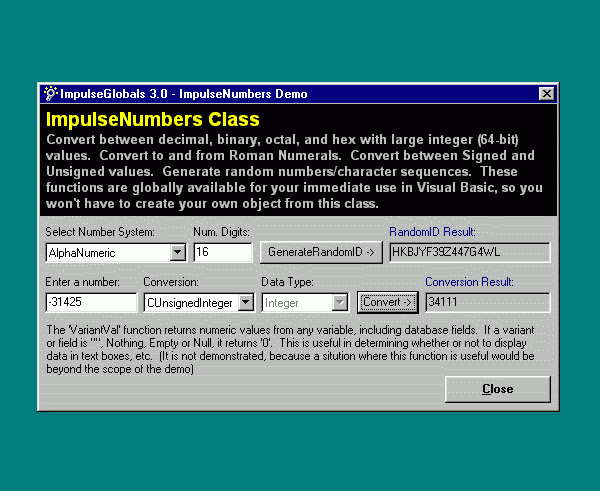Click the Num. Digits input field

[223, 252]
